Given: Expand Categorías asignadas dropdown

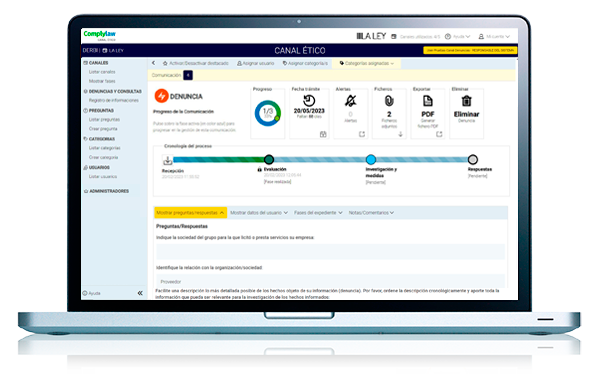Looking at the screenshot, I should click(x=367, y=63).
